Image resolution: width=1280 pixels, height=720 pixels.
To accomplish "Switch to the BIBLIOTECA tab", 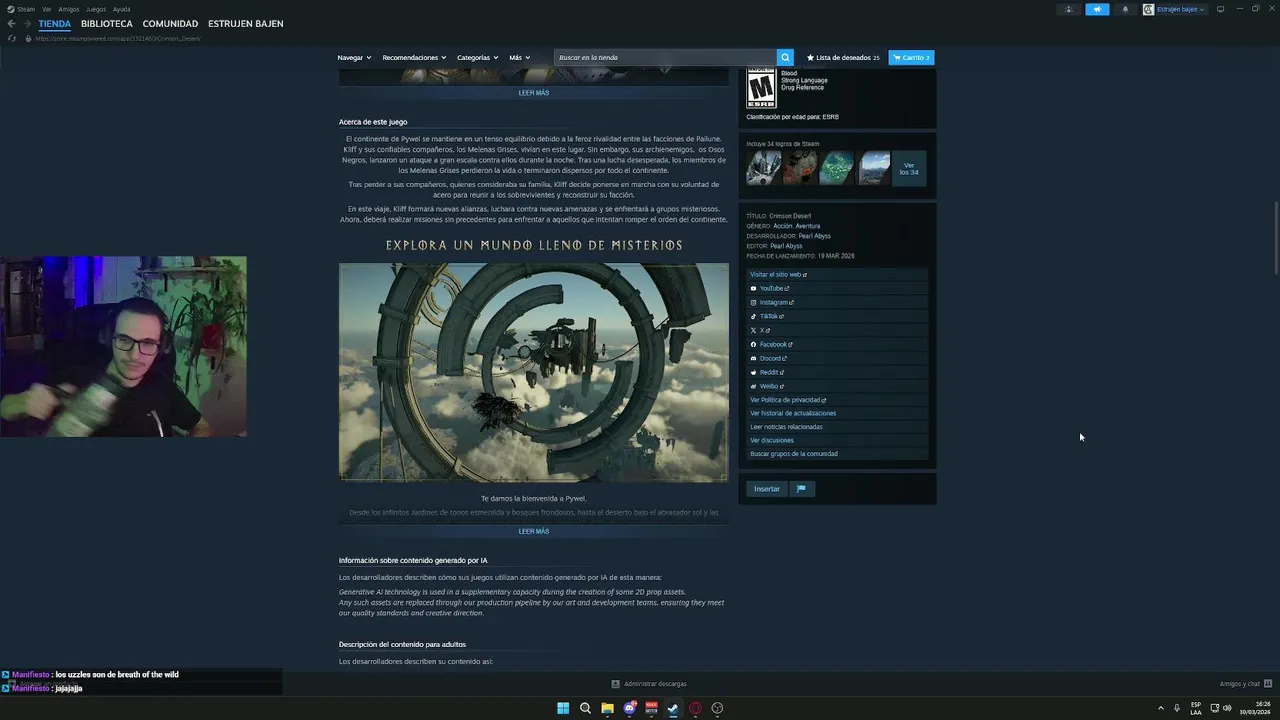I will [x=107, y=24].
